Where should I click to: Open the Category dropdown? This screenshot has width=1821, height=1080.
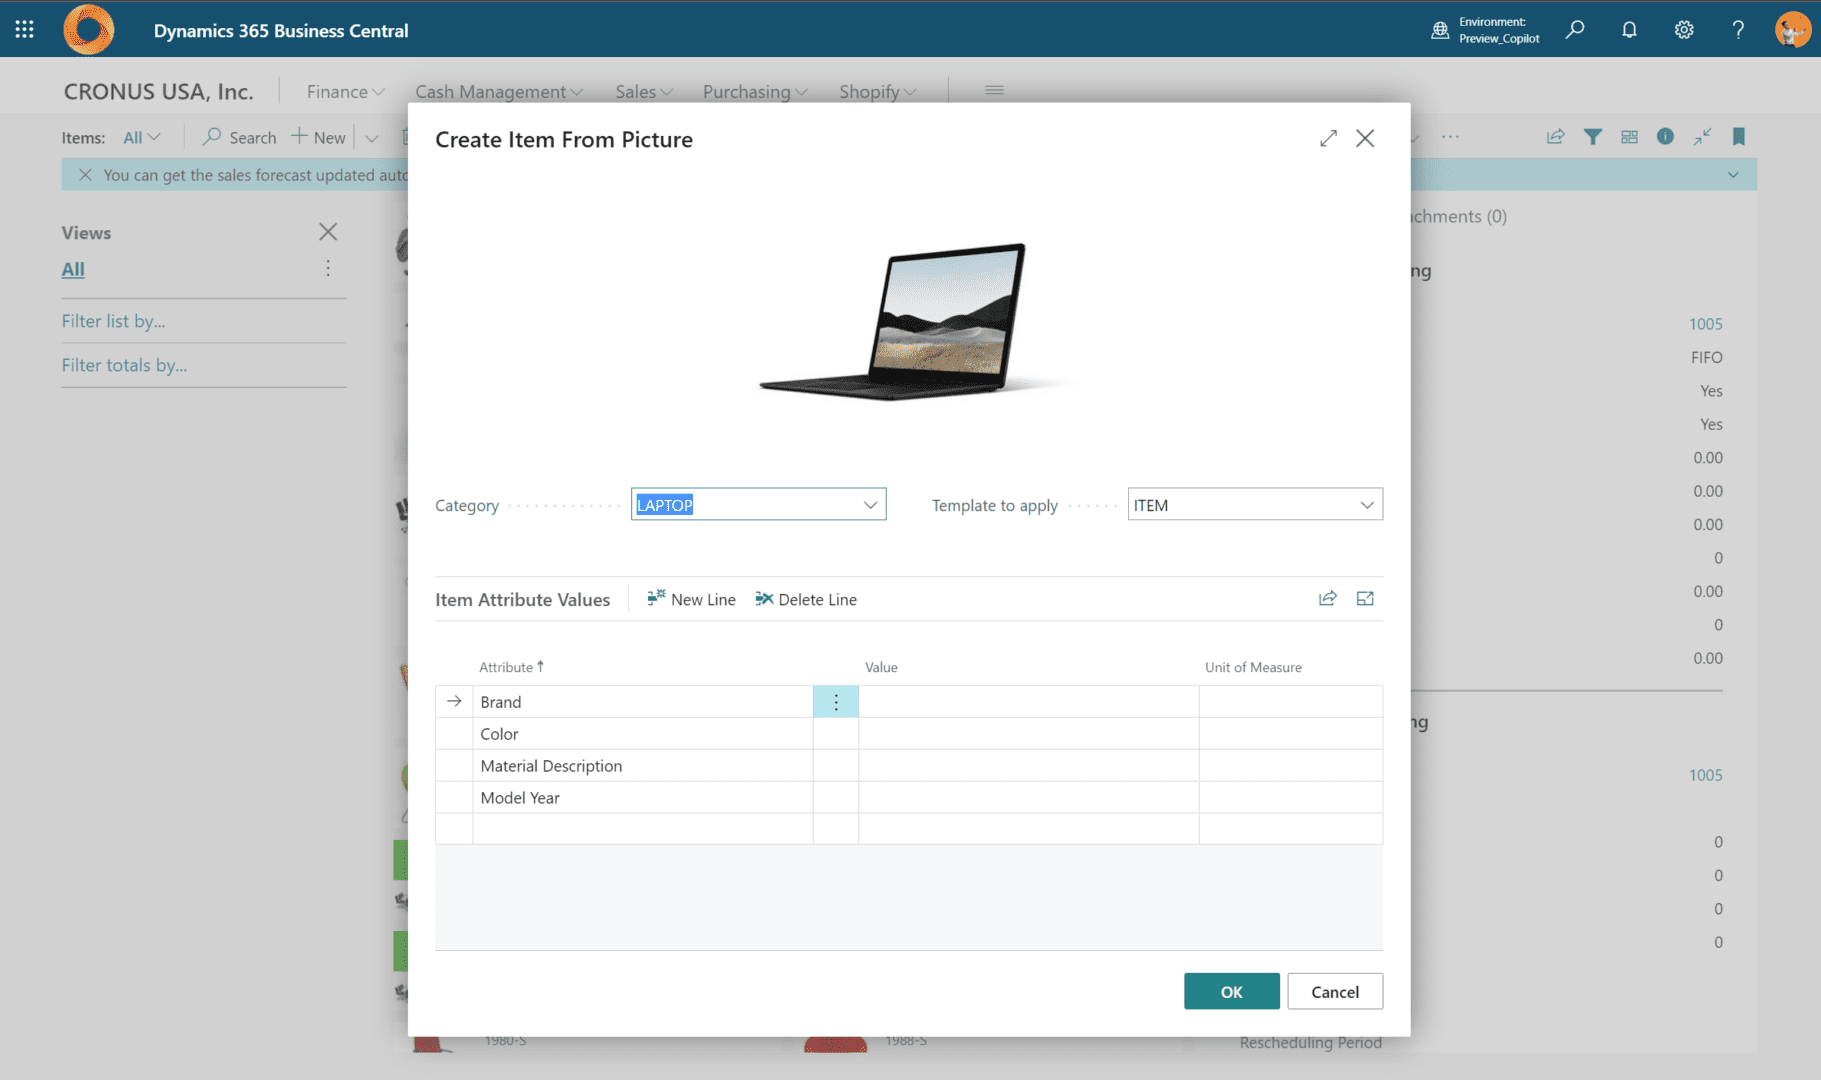(870, 505)
